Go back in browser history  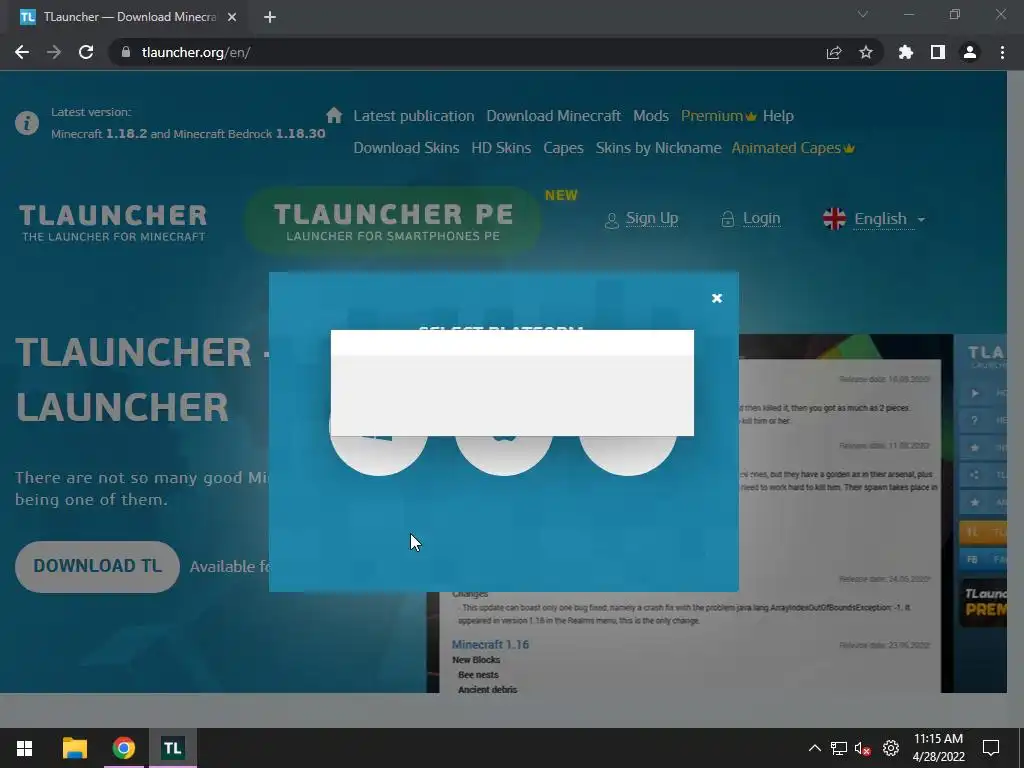click(x=22, y=52)
